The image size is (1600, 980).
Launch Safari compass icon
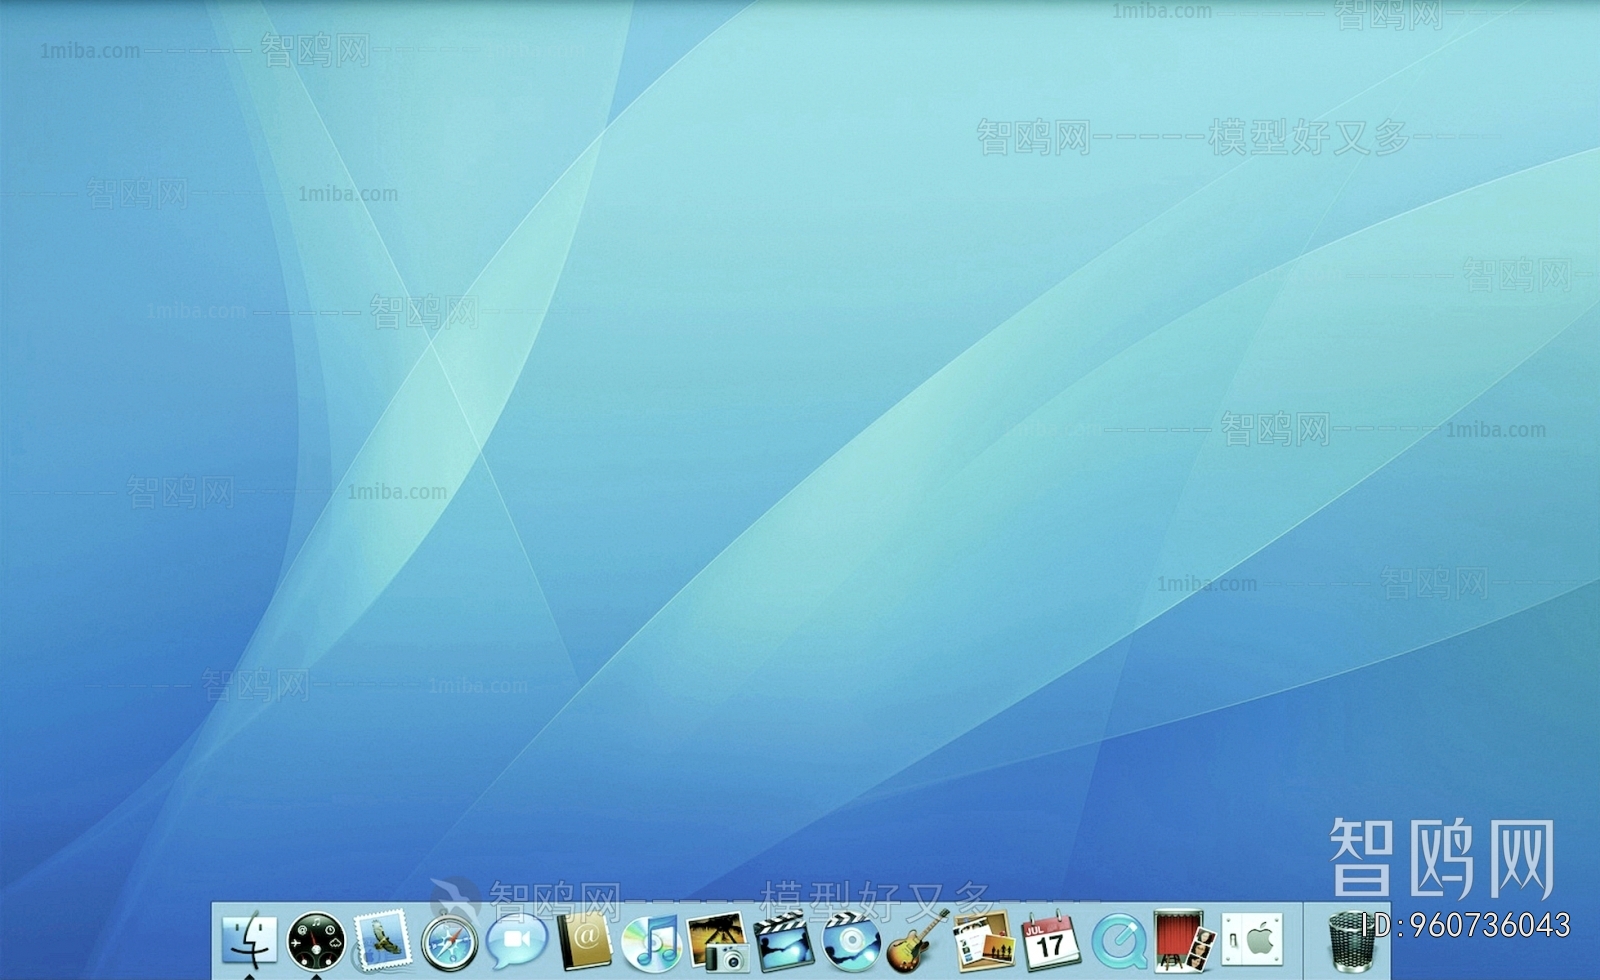click(x=449, y=943)
